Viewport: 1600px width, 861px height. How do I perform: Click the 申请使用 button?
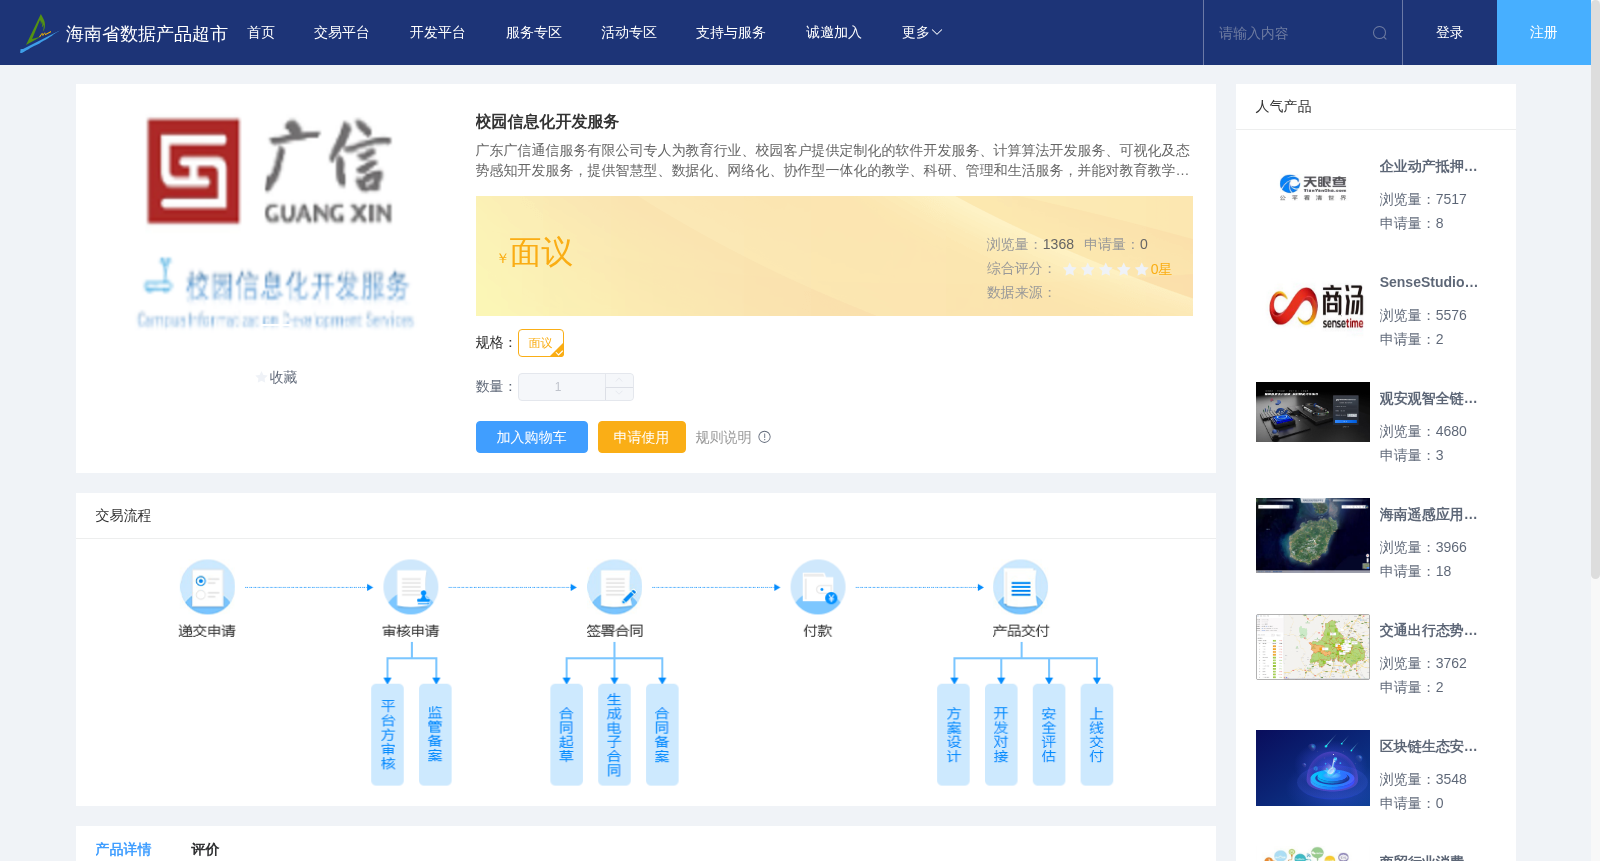(x=642, y=437)
